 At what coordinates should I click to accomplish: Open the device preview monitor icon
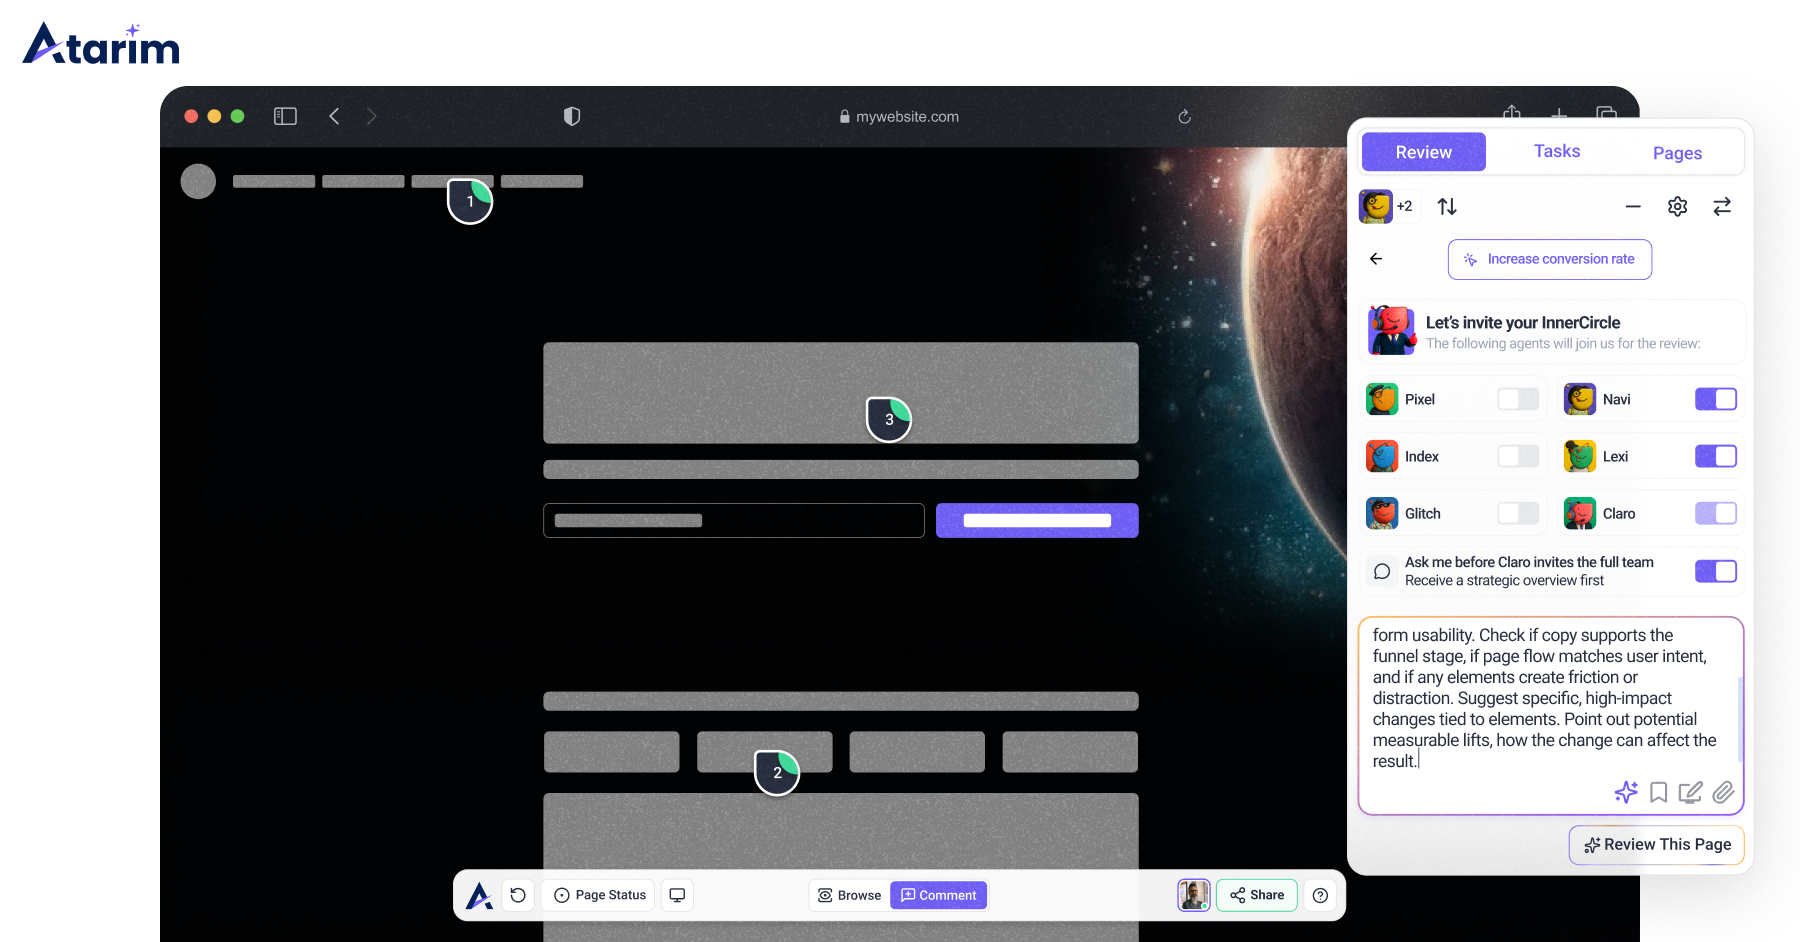677,895
